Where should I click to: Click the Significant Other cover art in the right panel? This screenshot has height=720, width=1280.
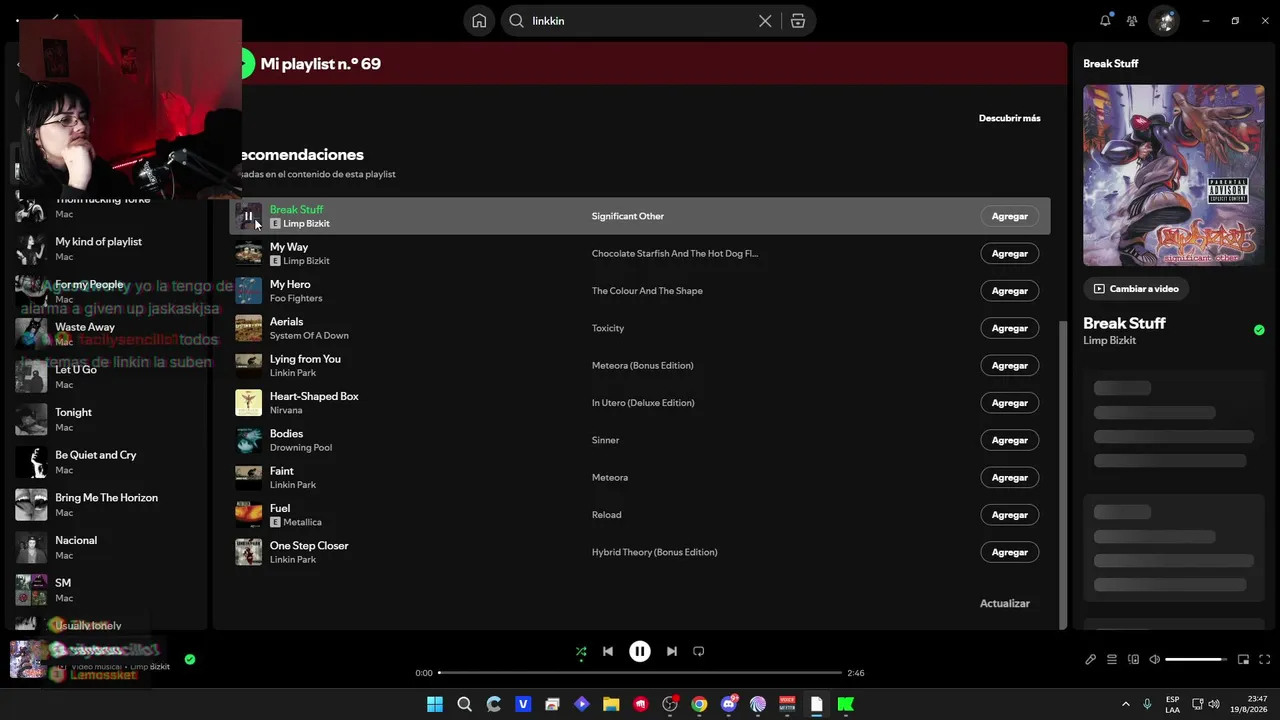[x=1174, y=175]
